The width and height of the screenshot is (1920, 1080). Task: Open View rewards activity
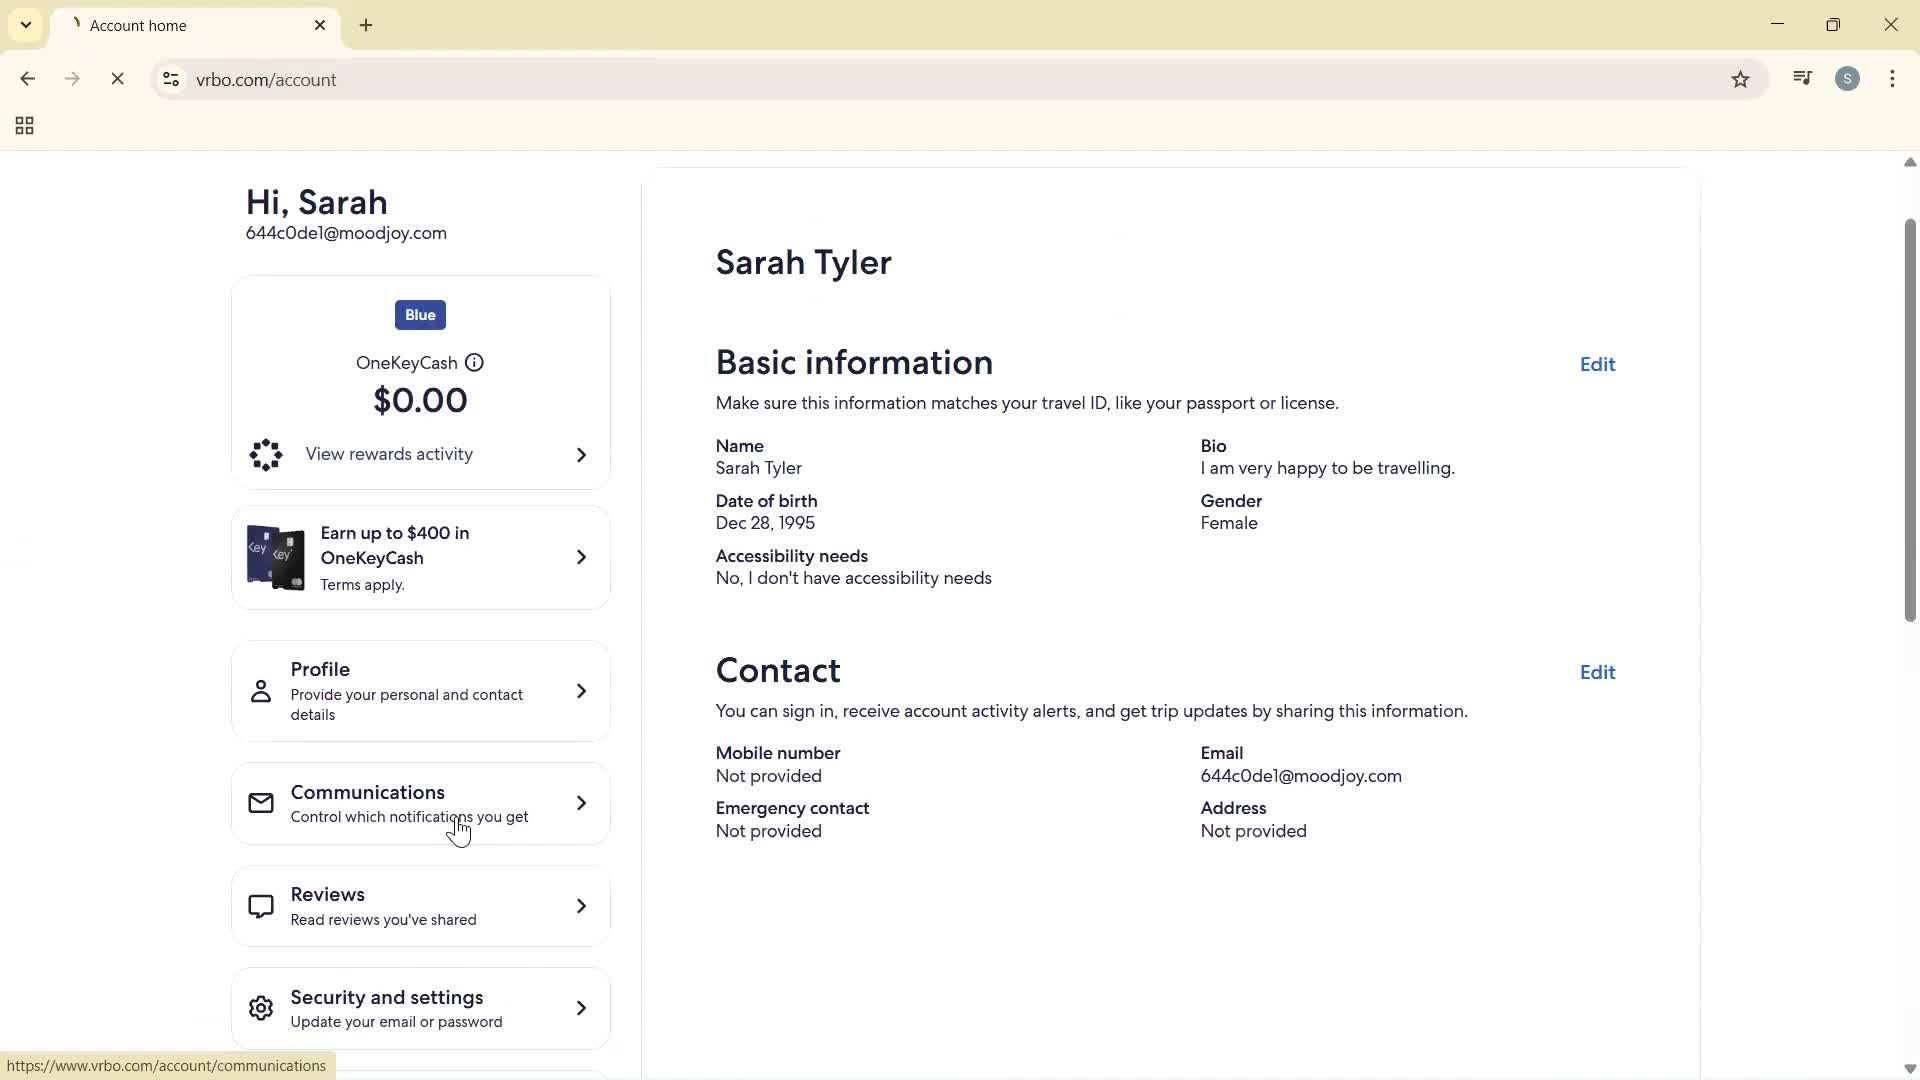pyautogui.click(x=389, y=454)
